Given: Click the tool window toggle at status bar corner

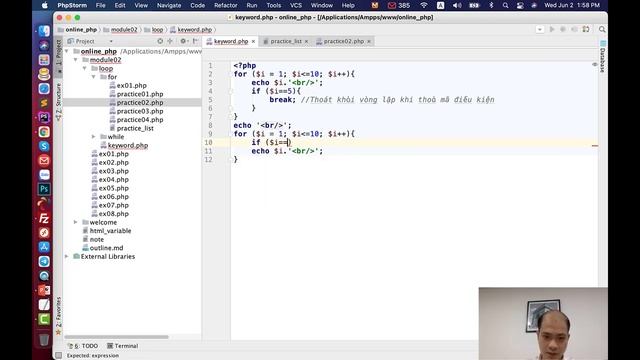Looking at the screenshot, I should [59, 356].
